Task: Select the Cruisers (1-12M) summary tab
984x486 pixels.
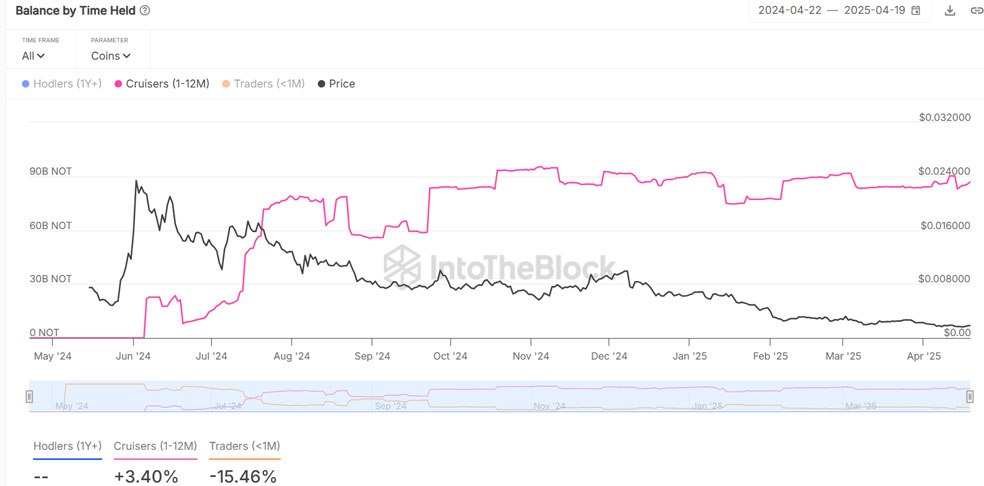Action: pyautogui.click(x=155, y=446)
